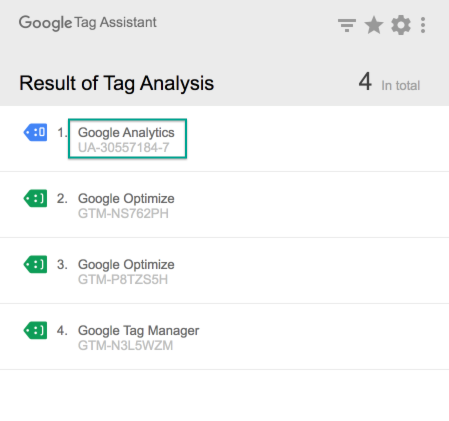449x421 pixels.
Task: Click the 4 In total counter
Action: tap(389, 82)
